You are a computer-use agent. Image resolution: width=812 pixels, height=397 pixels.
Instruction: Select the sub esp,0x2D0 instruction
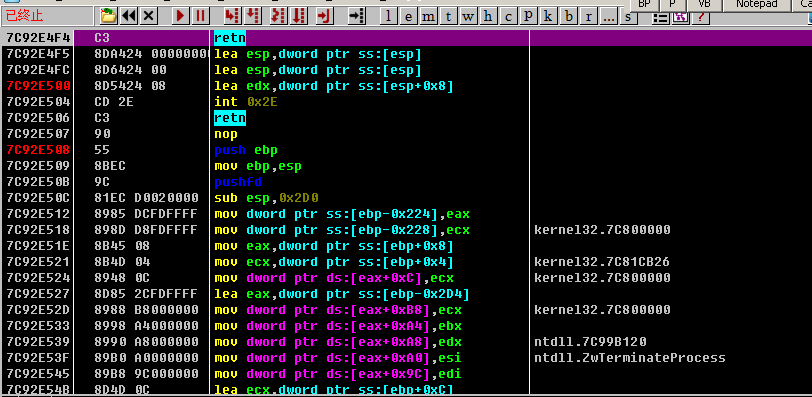(267, 198)
